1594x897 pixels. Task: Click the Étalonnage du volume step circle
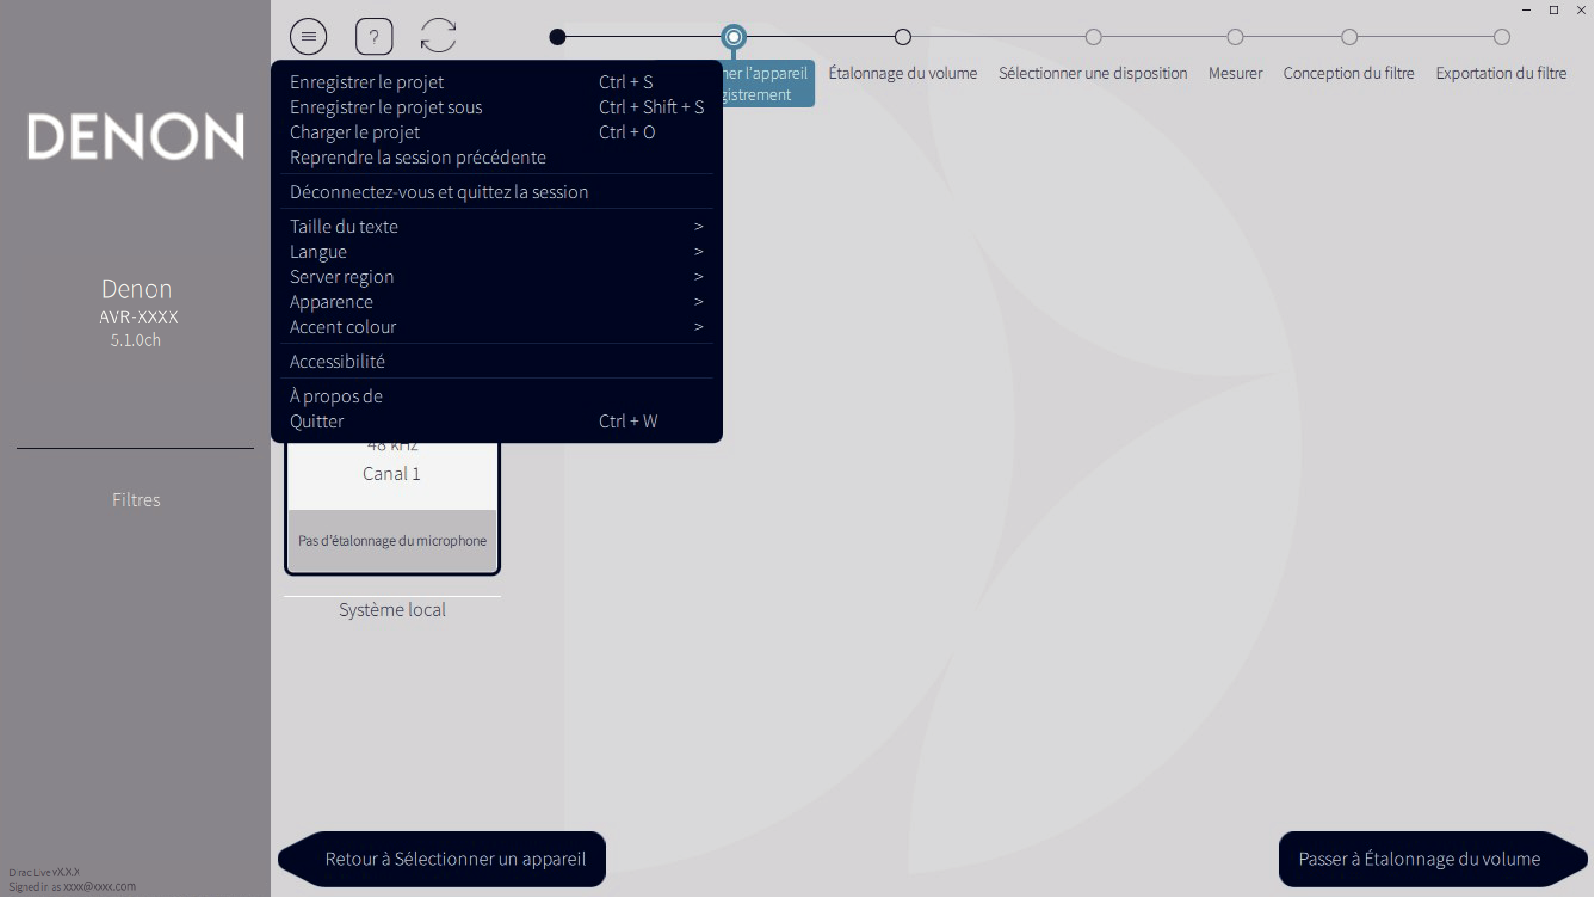(903, 37)
